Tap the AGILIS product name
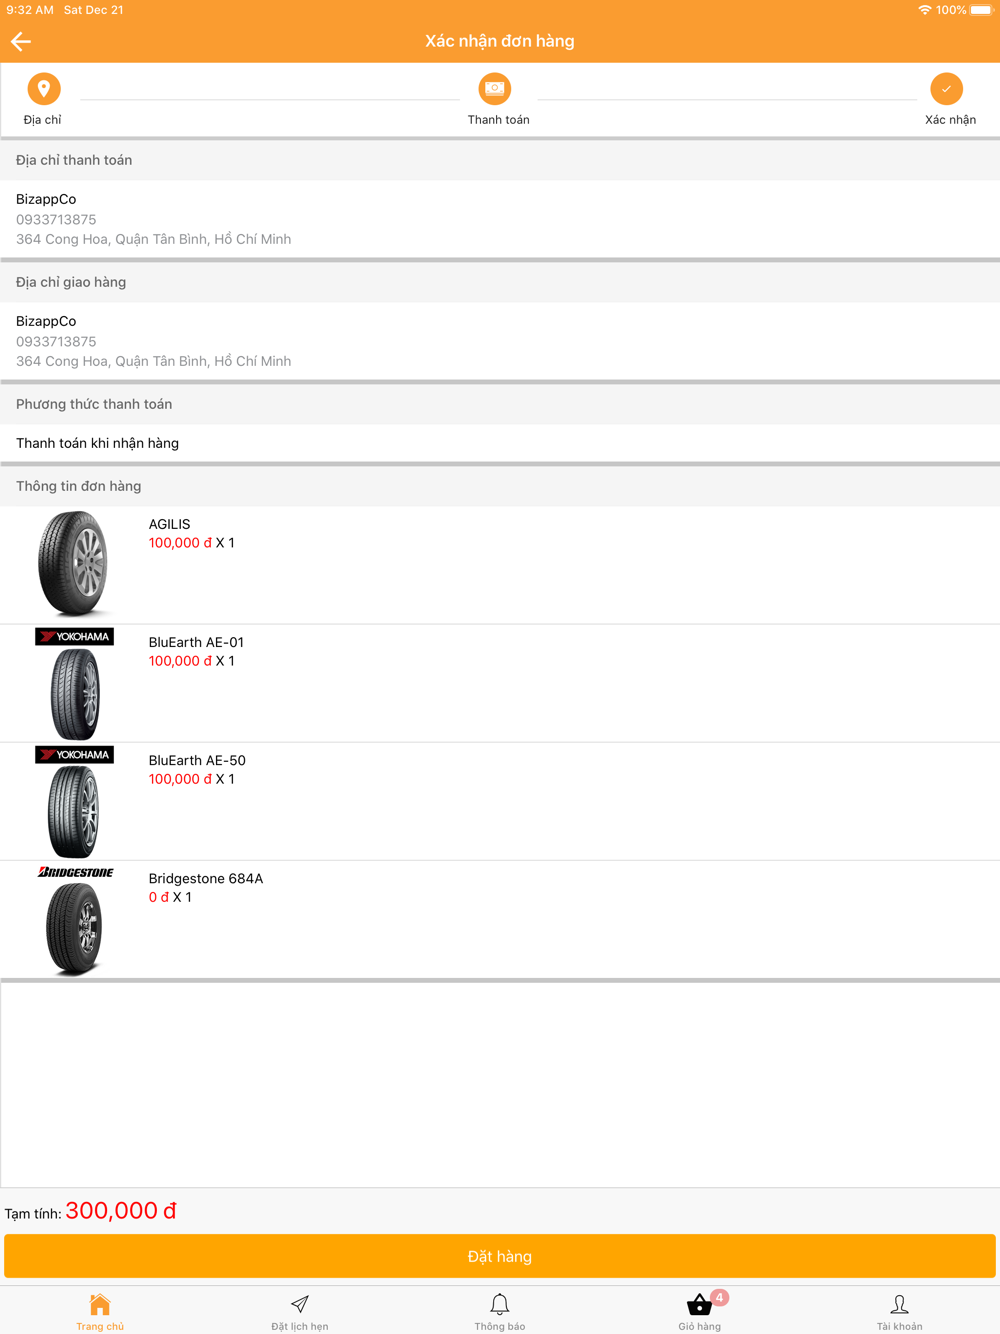This screenshot has width=1000, height=1334. [x=169, y=524]
